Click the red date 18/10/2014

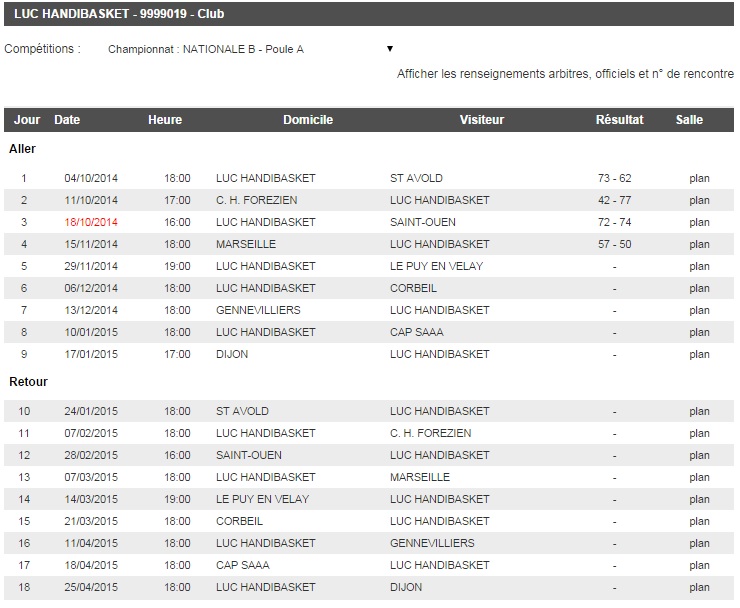coord(91,222)
